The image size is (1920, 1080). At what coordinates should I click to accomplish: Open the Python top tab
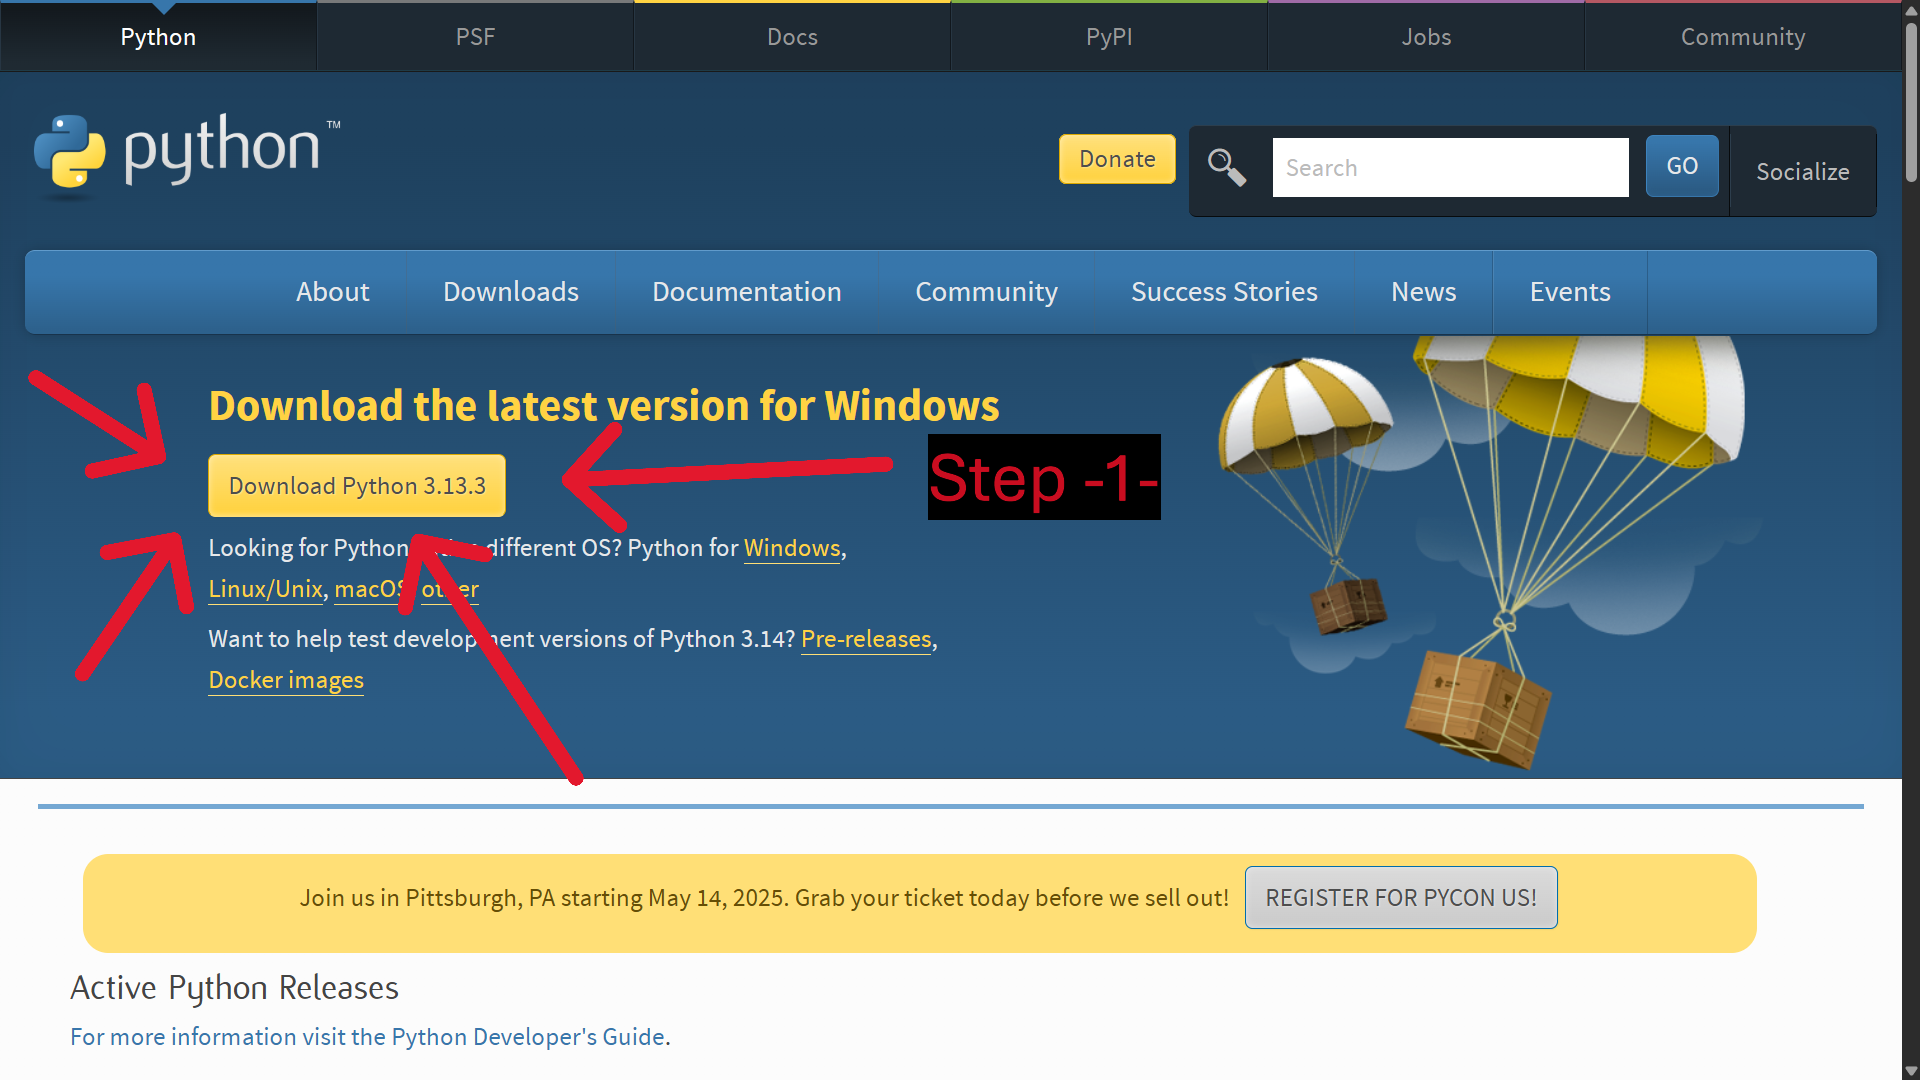158,37
